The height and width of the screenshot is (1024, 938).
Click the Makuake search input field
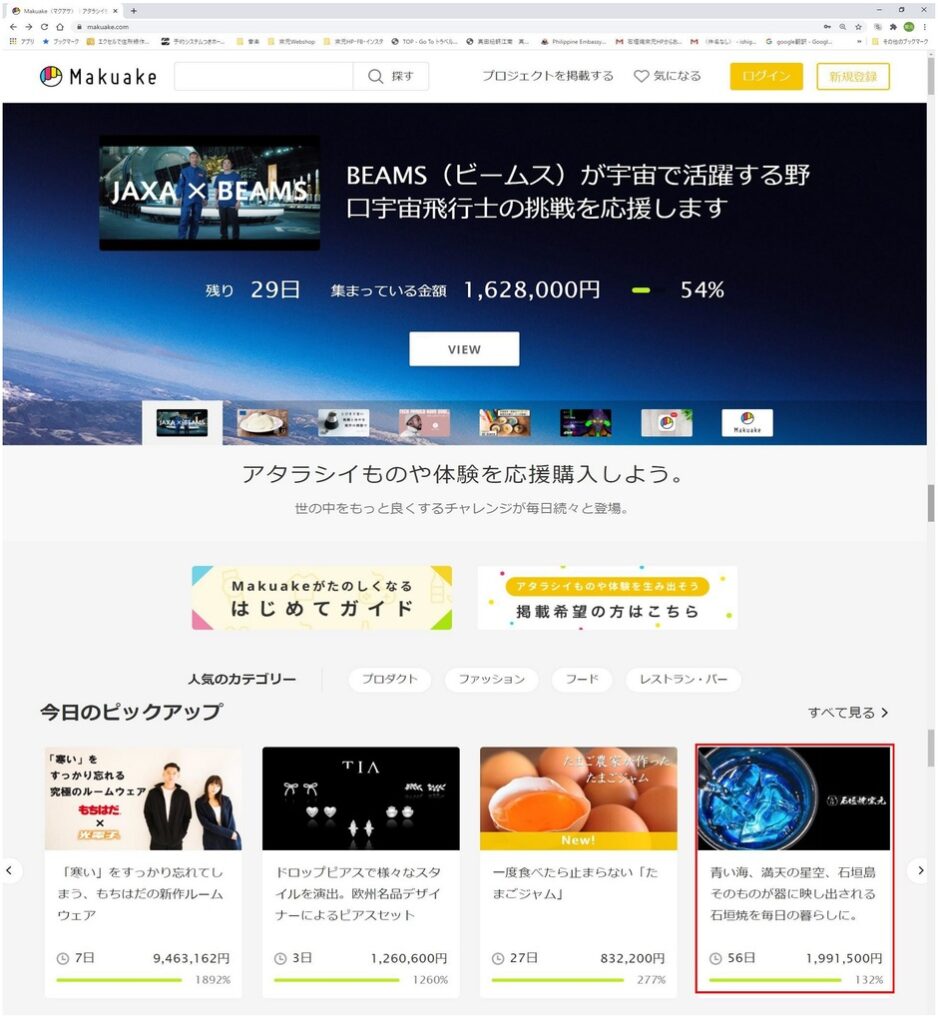[x=263, y=76]
